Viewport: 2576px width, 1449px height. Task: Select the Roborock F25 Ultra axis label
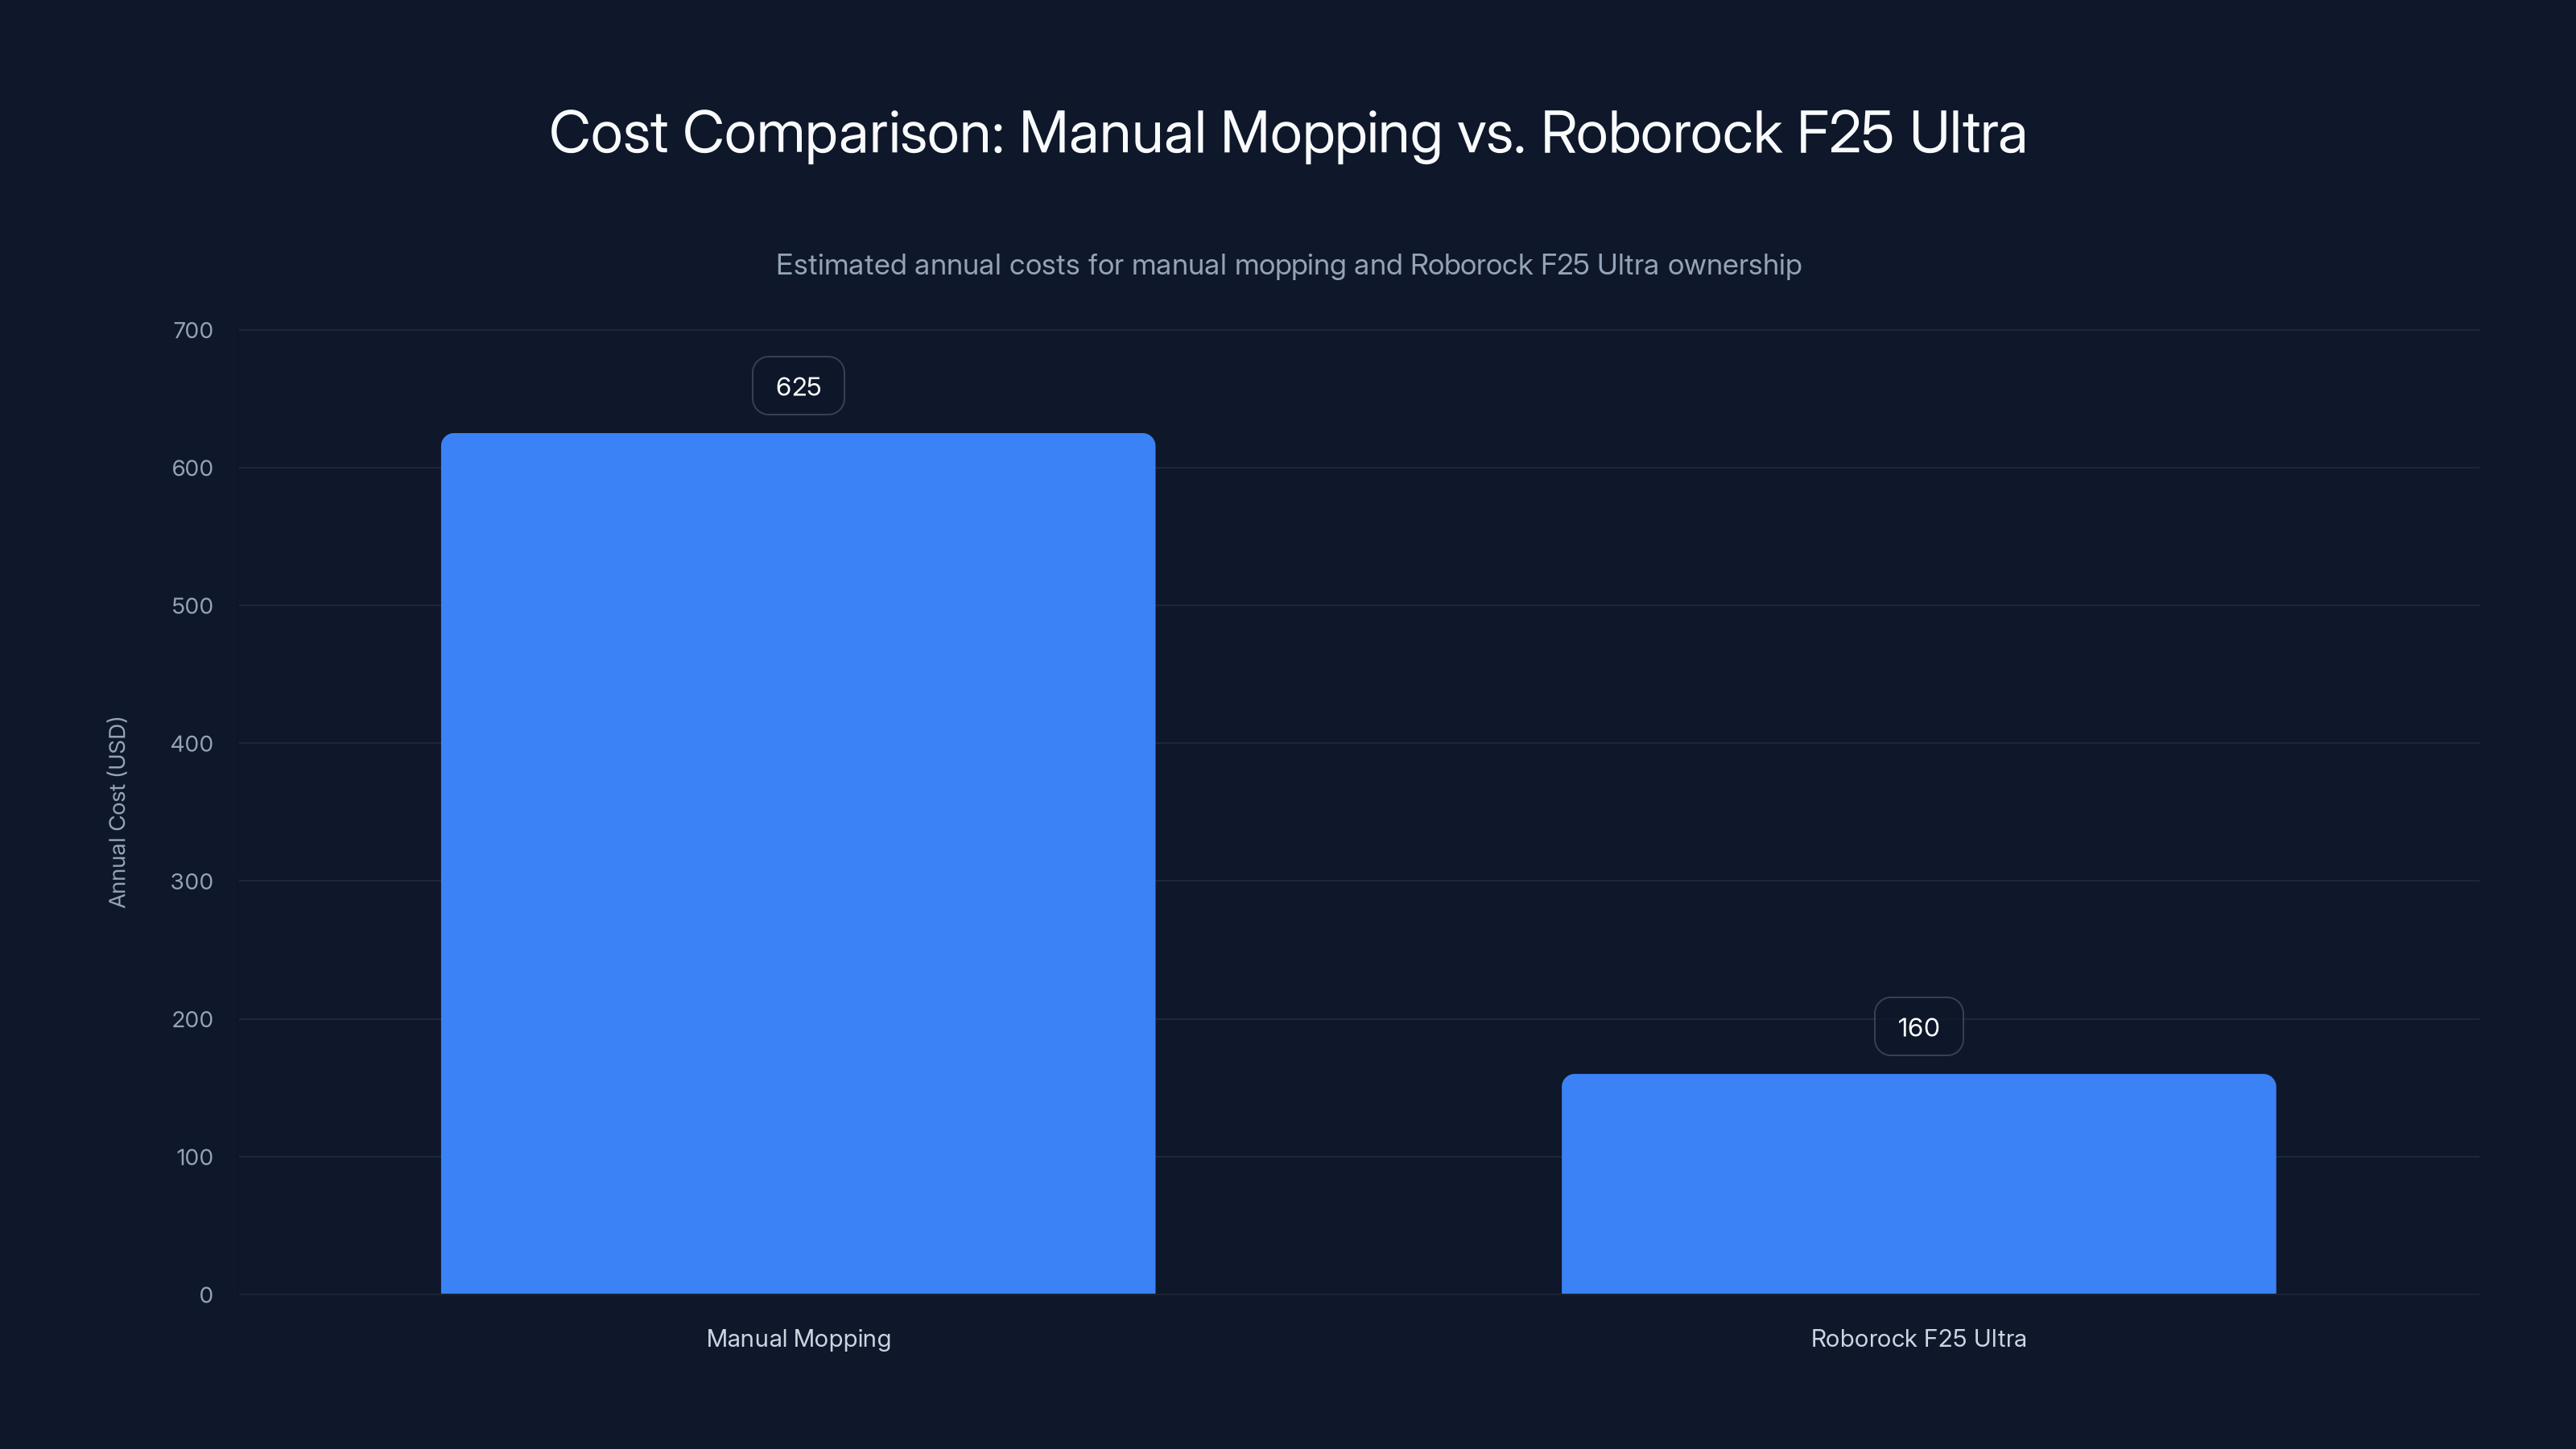click(x=1918, y=1338)
